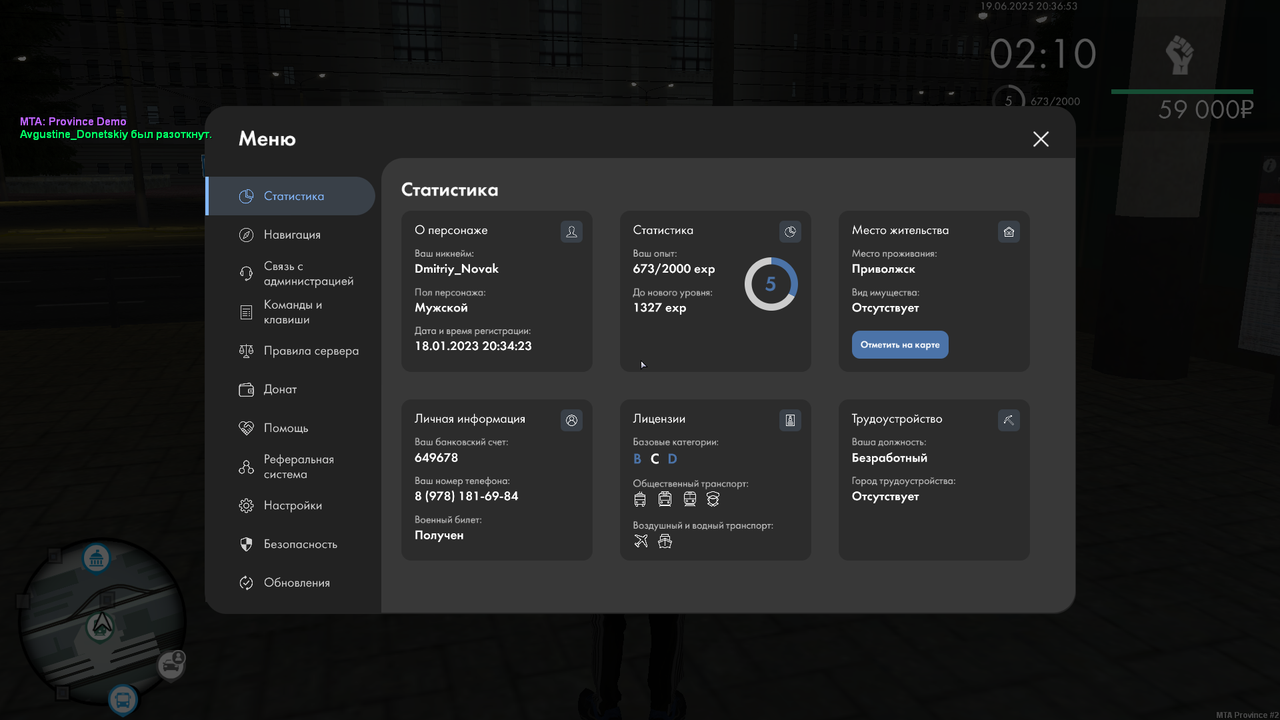Click the tram license icon
Viewport: 1280px width, 720px height.
[x=665, y=499]
